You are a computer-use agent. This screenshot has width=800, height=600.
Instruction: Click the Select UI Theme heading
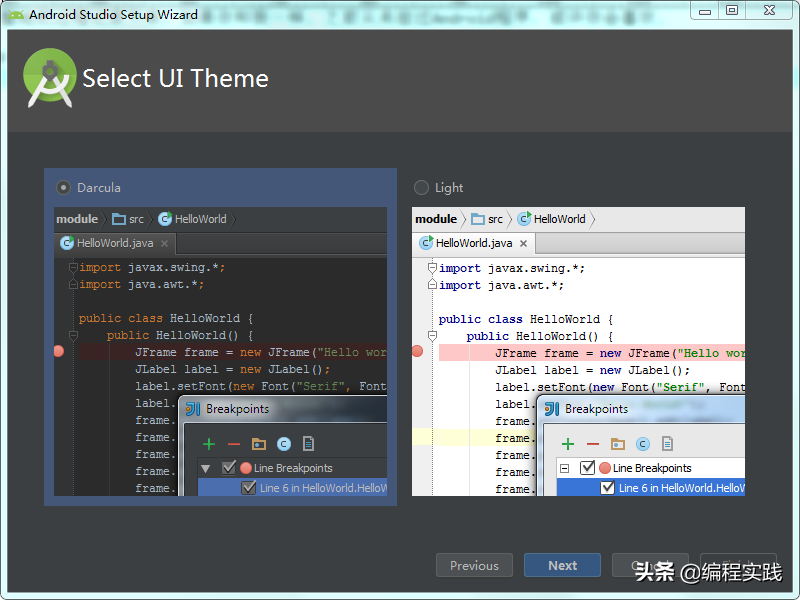tap(176, 79)
